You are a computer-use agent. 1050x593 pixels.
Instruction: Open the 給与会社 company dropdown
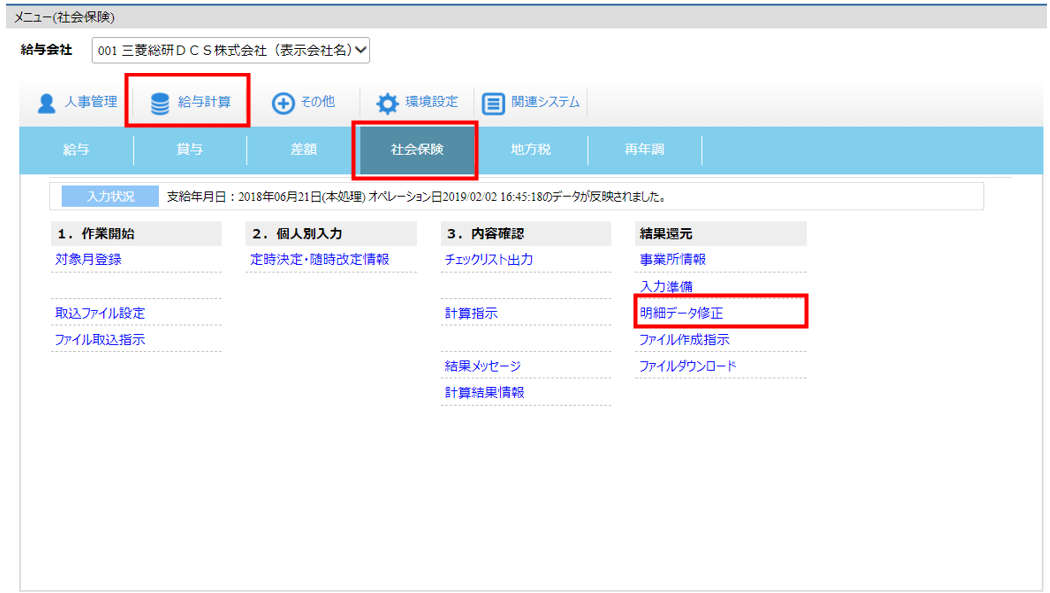[x=230, y=50]
